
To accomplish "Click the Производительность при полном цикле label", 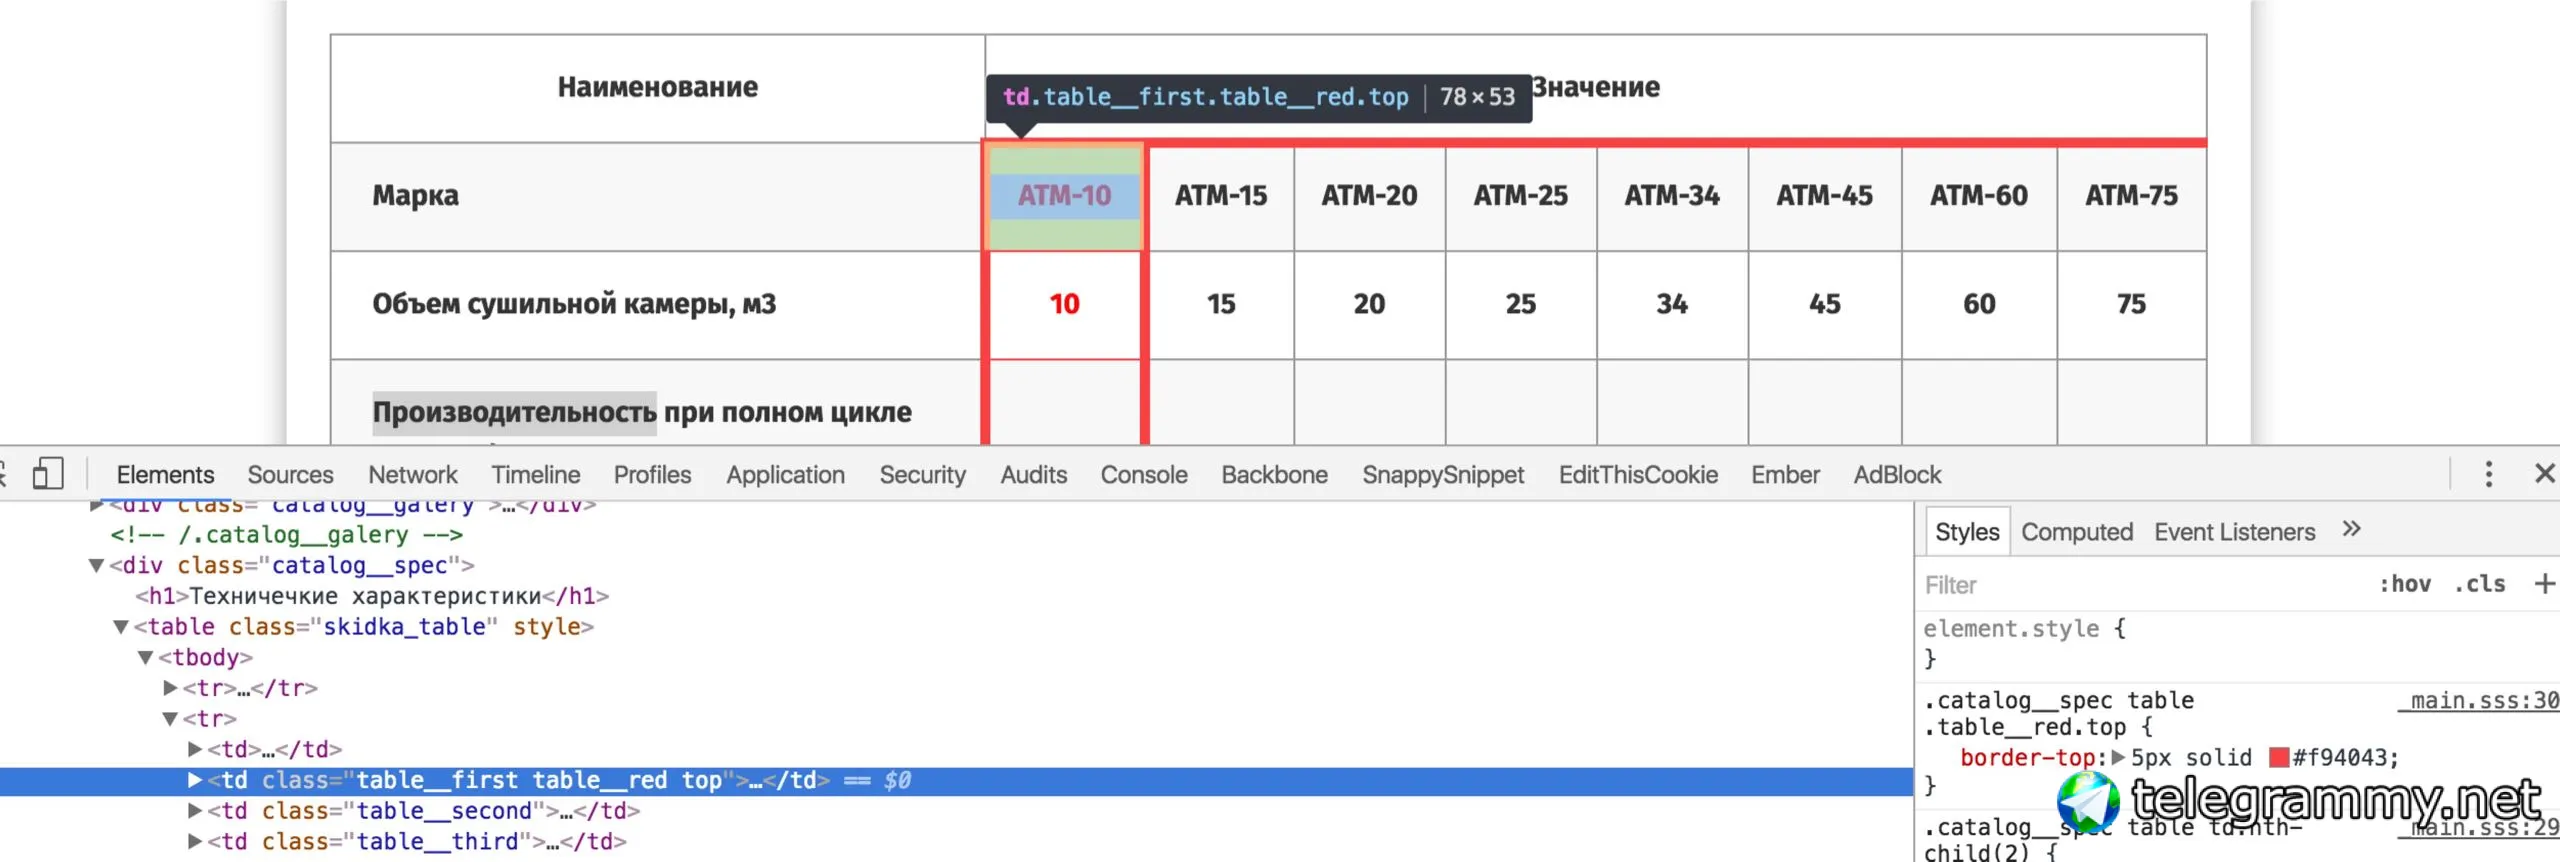I will pos(642,413).
